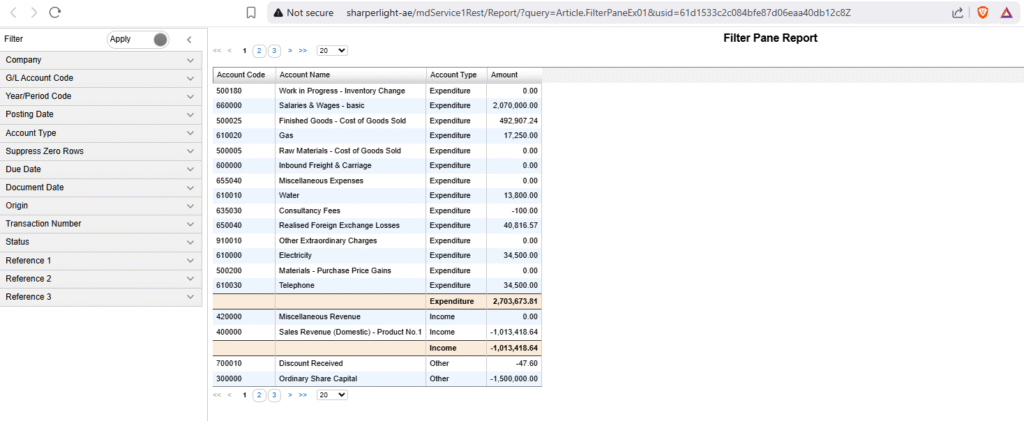
Task: Click the browser address bar URL
Action: pos(598,12)
